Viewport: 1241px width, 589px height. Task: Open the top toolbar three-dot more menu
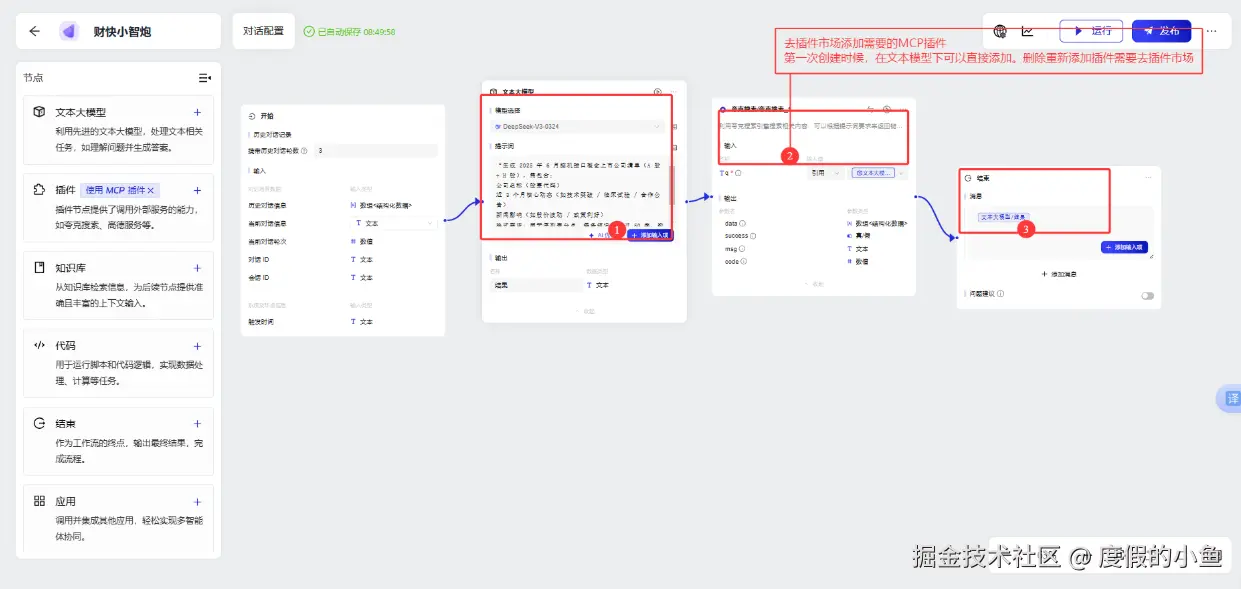[x=1211, y=31]
